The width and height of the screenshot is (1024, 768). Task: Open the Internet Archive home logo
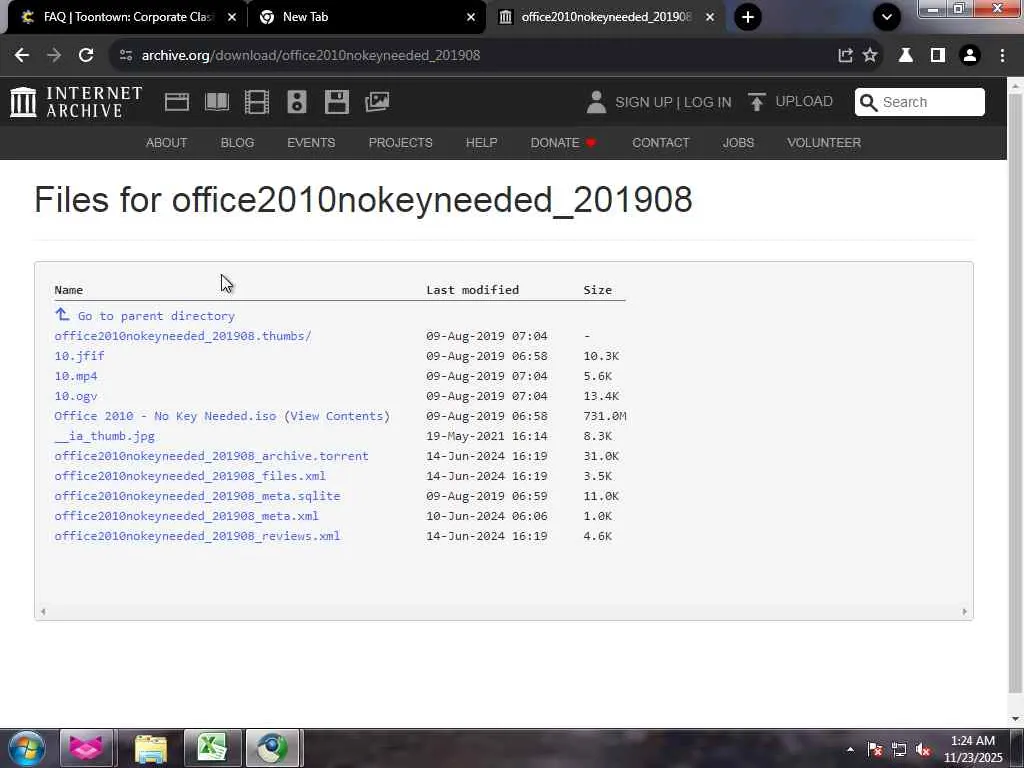click(76, 102)
